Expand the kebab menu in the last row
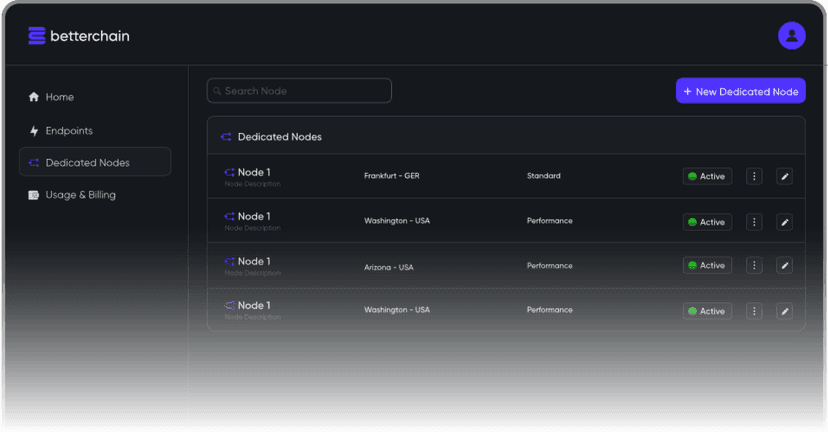Viewport: 828px width, 432px height. tap(754, 311)
